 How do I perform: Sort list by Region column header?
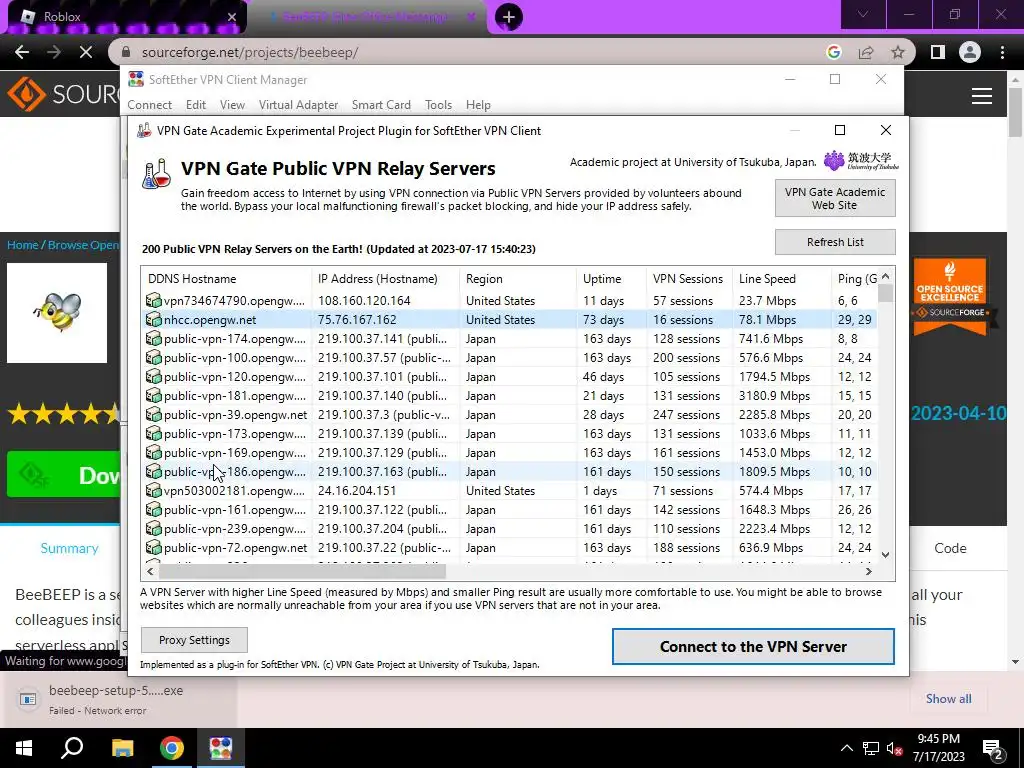click(x=518, y=279)
